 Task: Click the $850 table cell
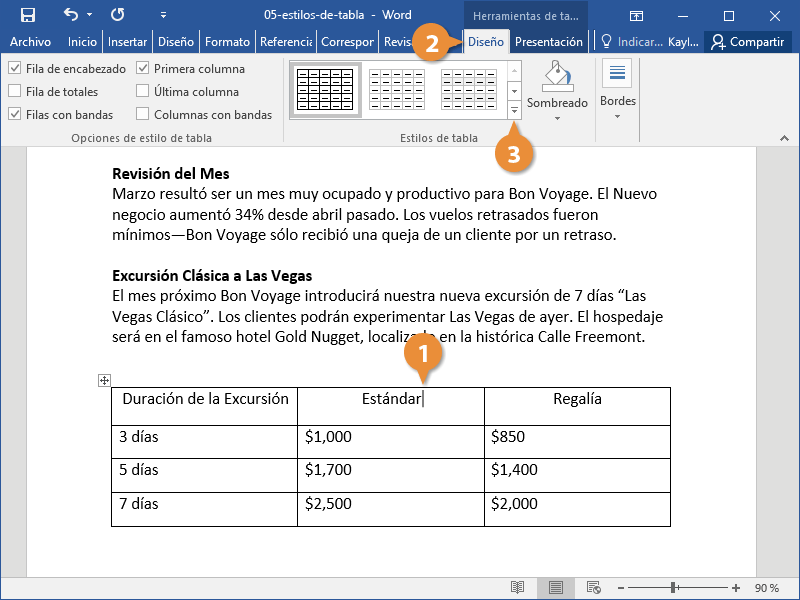pyautogui.click(x=577, y=442)
